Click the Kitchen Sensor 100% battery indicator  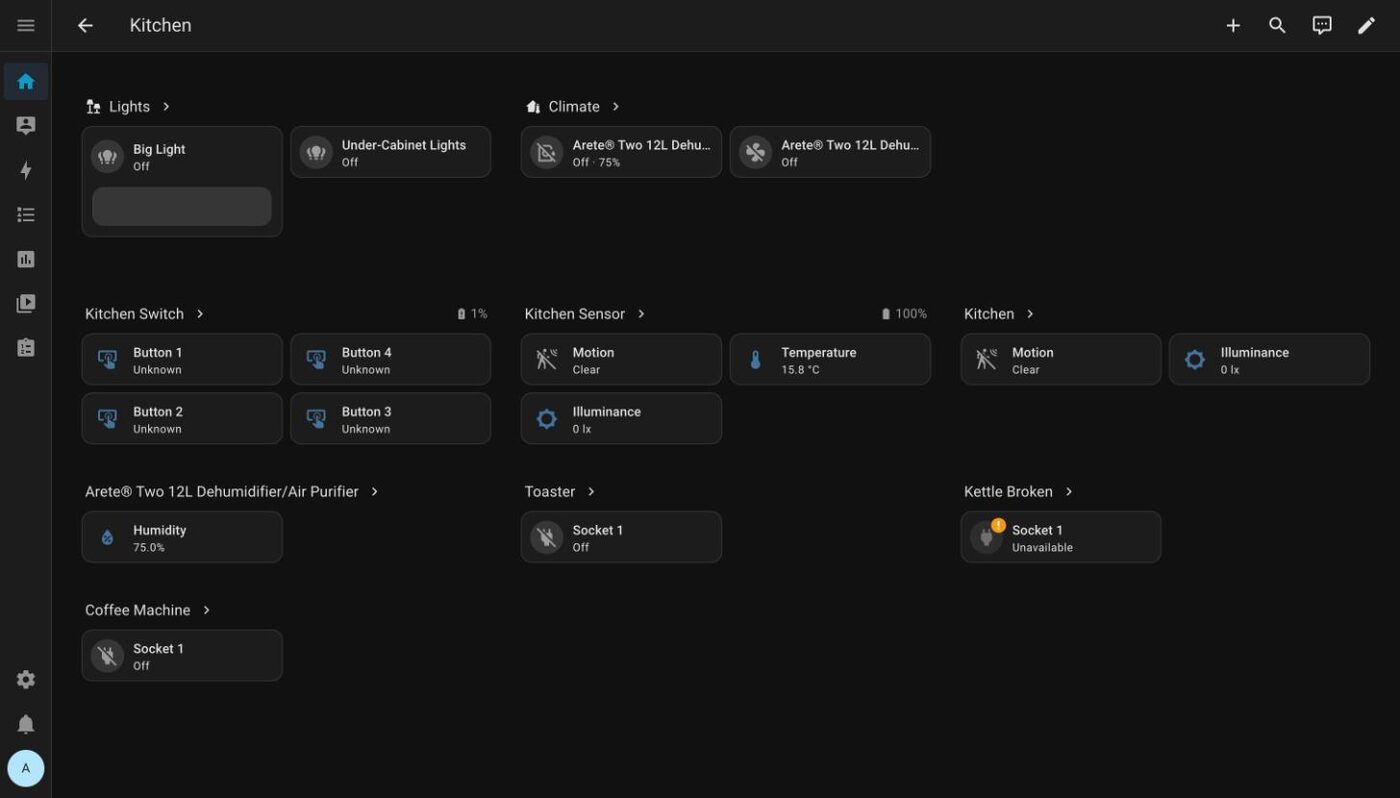click(x=904, y=314)
